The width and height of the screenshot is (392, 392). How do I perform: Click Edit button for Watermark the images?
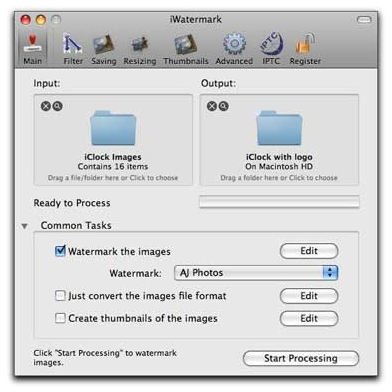coord(309,251)
